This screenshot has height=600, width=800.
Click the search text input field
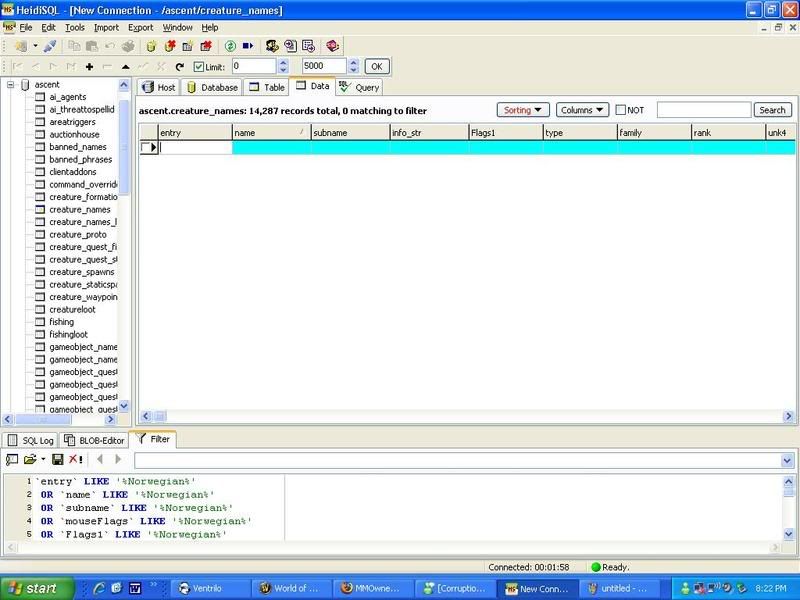click(704, 110)
